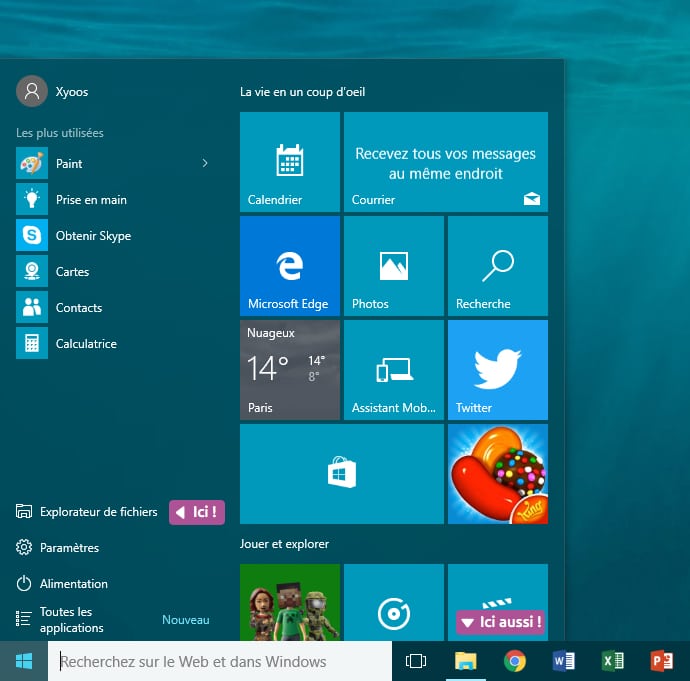Open the Assistant Mobile tile

[x=394, y=370]
